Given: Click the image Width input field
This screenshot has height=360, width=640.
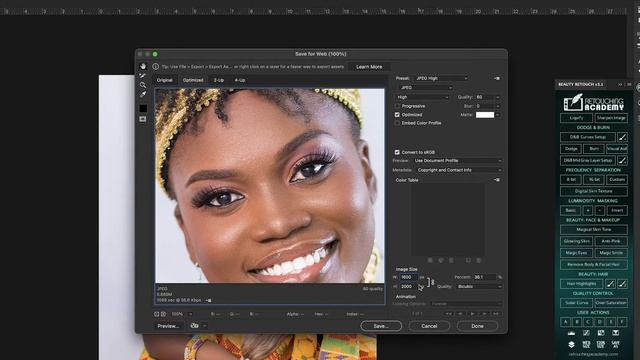Looking at the screenshot, I should pyautogui.click(x=408, y=277).
